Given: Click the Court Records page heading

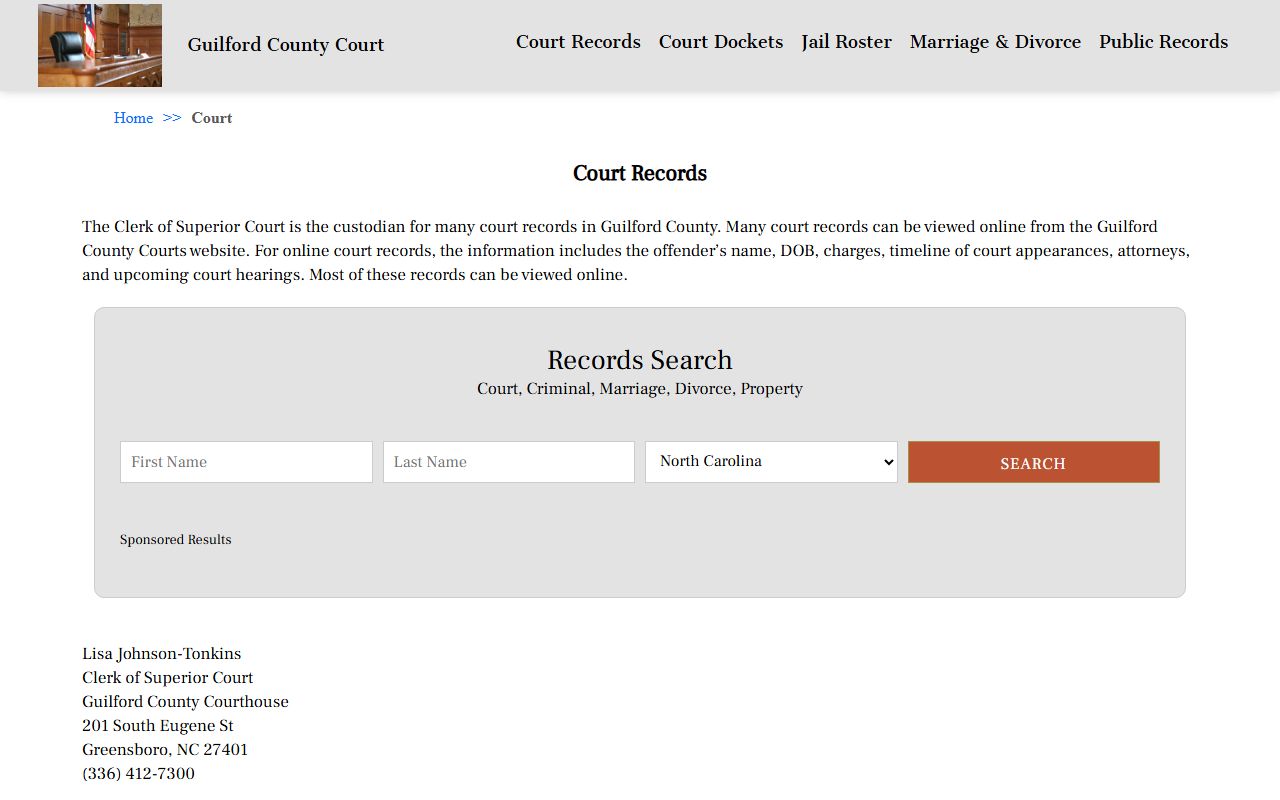Looking at the screenshot, I should click(x=640, y=174).
